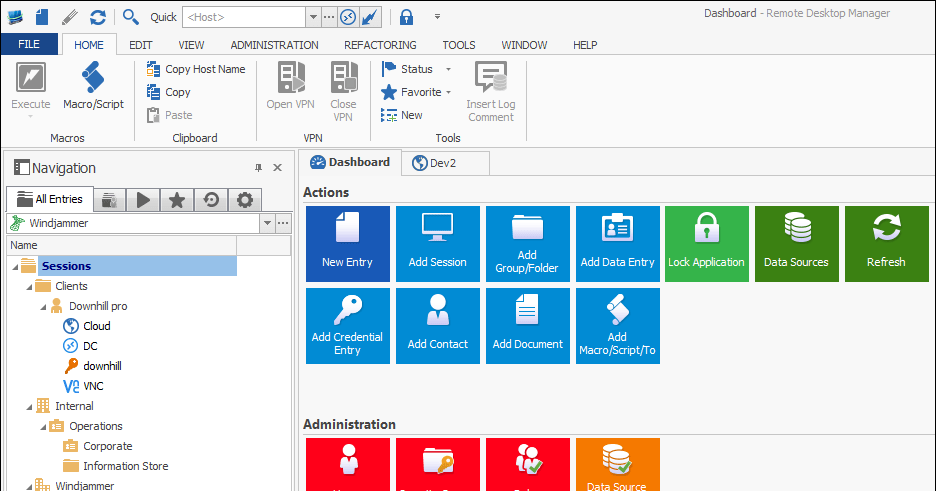Viewport: 936px width, 491px height.
Task: Open the Data Sources tile
Action: (x=796, y=243)
